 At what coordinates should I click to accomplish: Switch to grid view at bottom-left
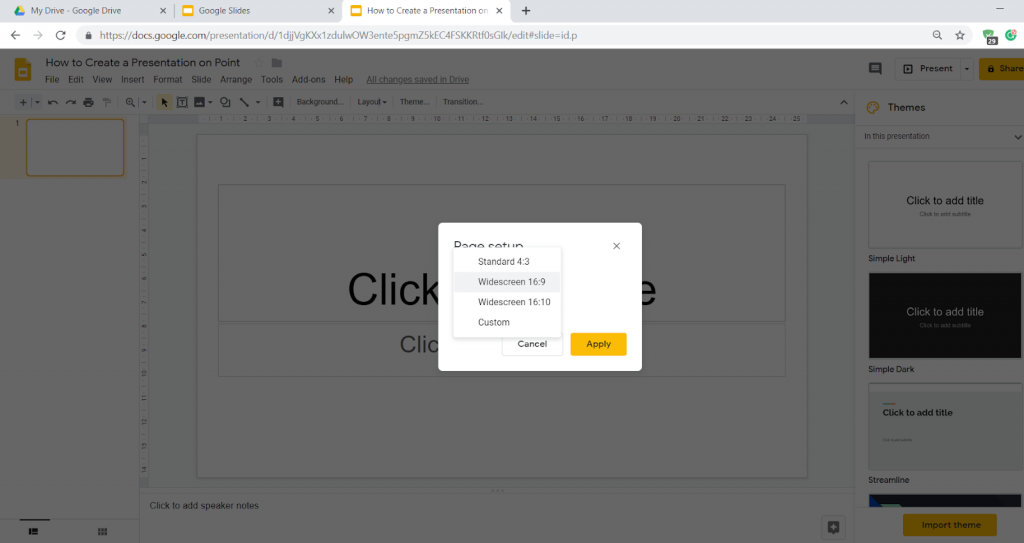point(102,531)
